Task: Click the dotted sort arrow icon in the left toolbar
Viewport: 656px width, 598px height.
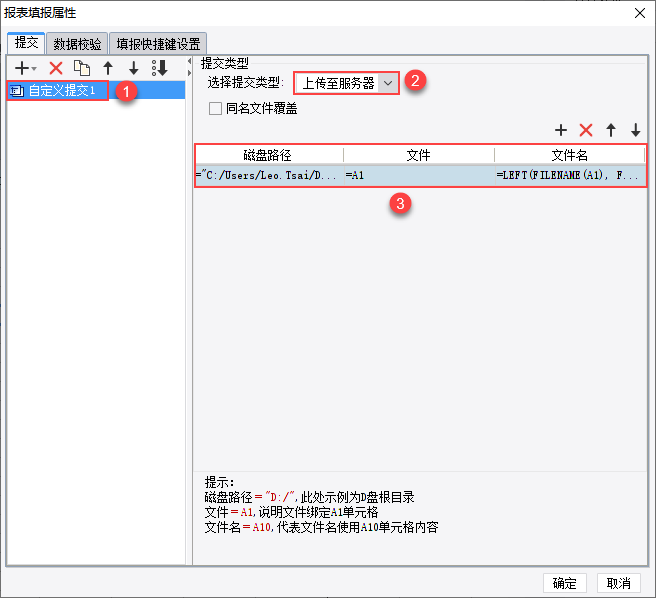Action: point(159,68)
